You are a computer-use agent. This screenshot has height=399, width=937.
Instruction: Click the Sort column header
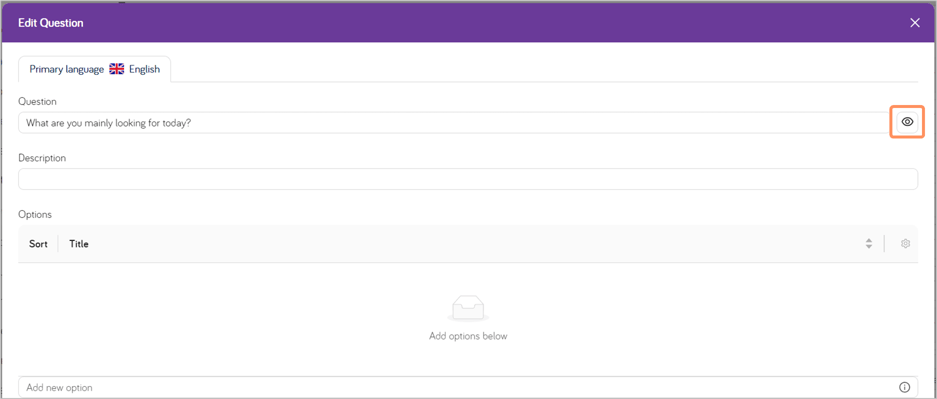(x=38, y=244)
